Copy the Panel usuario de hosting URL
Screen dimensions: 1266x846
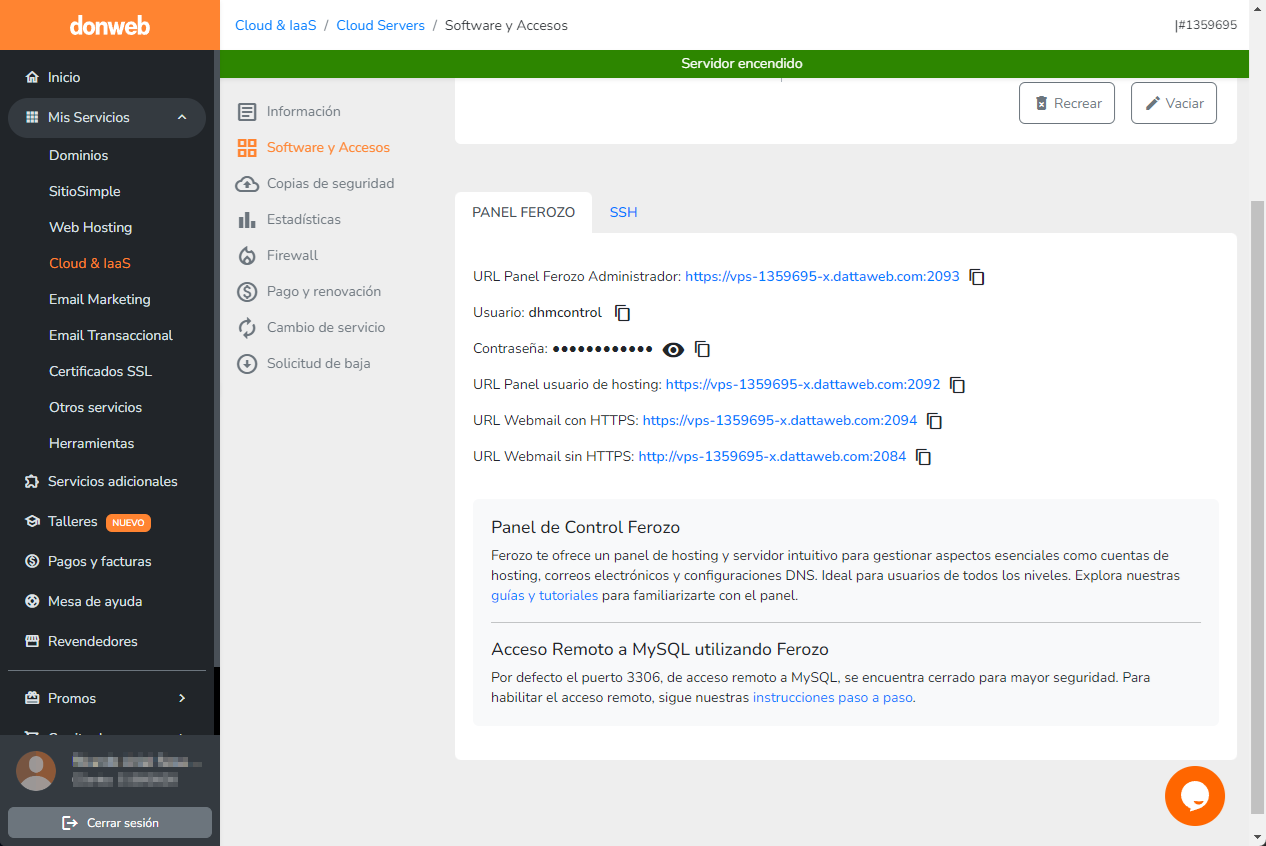[958, 385]
